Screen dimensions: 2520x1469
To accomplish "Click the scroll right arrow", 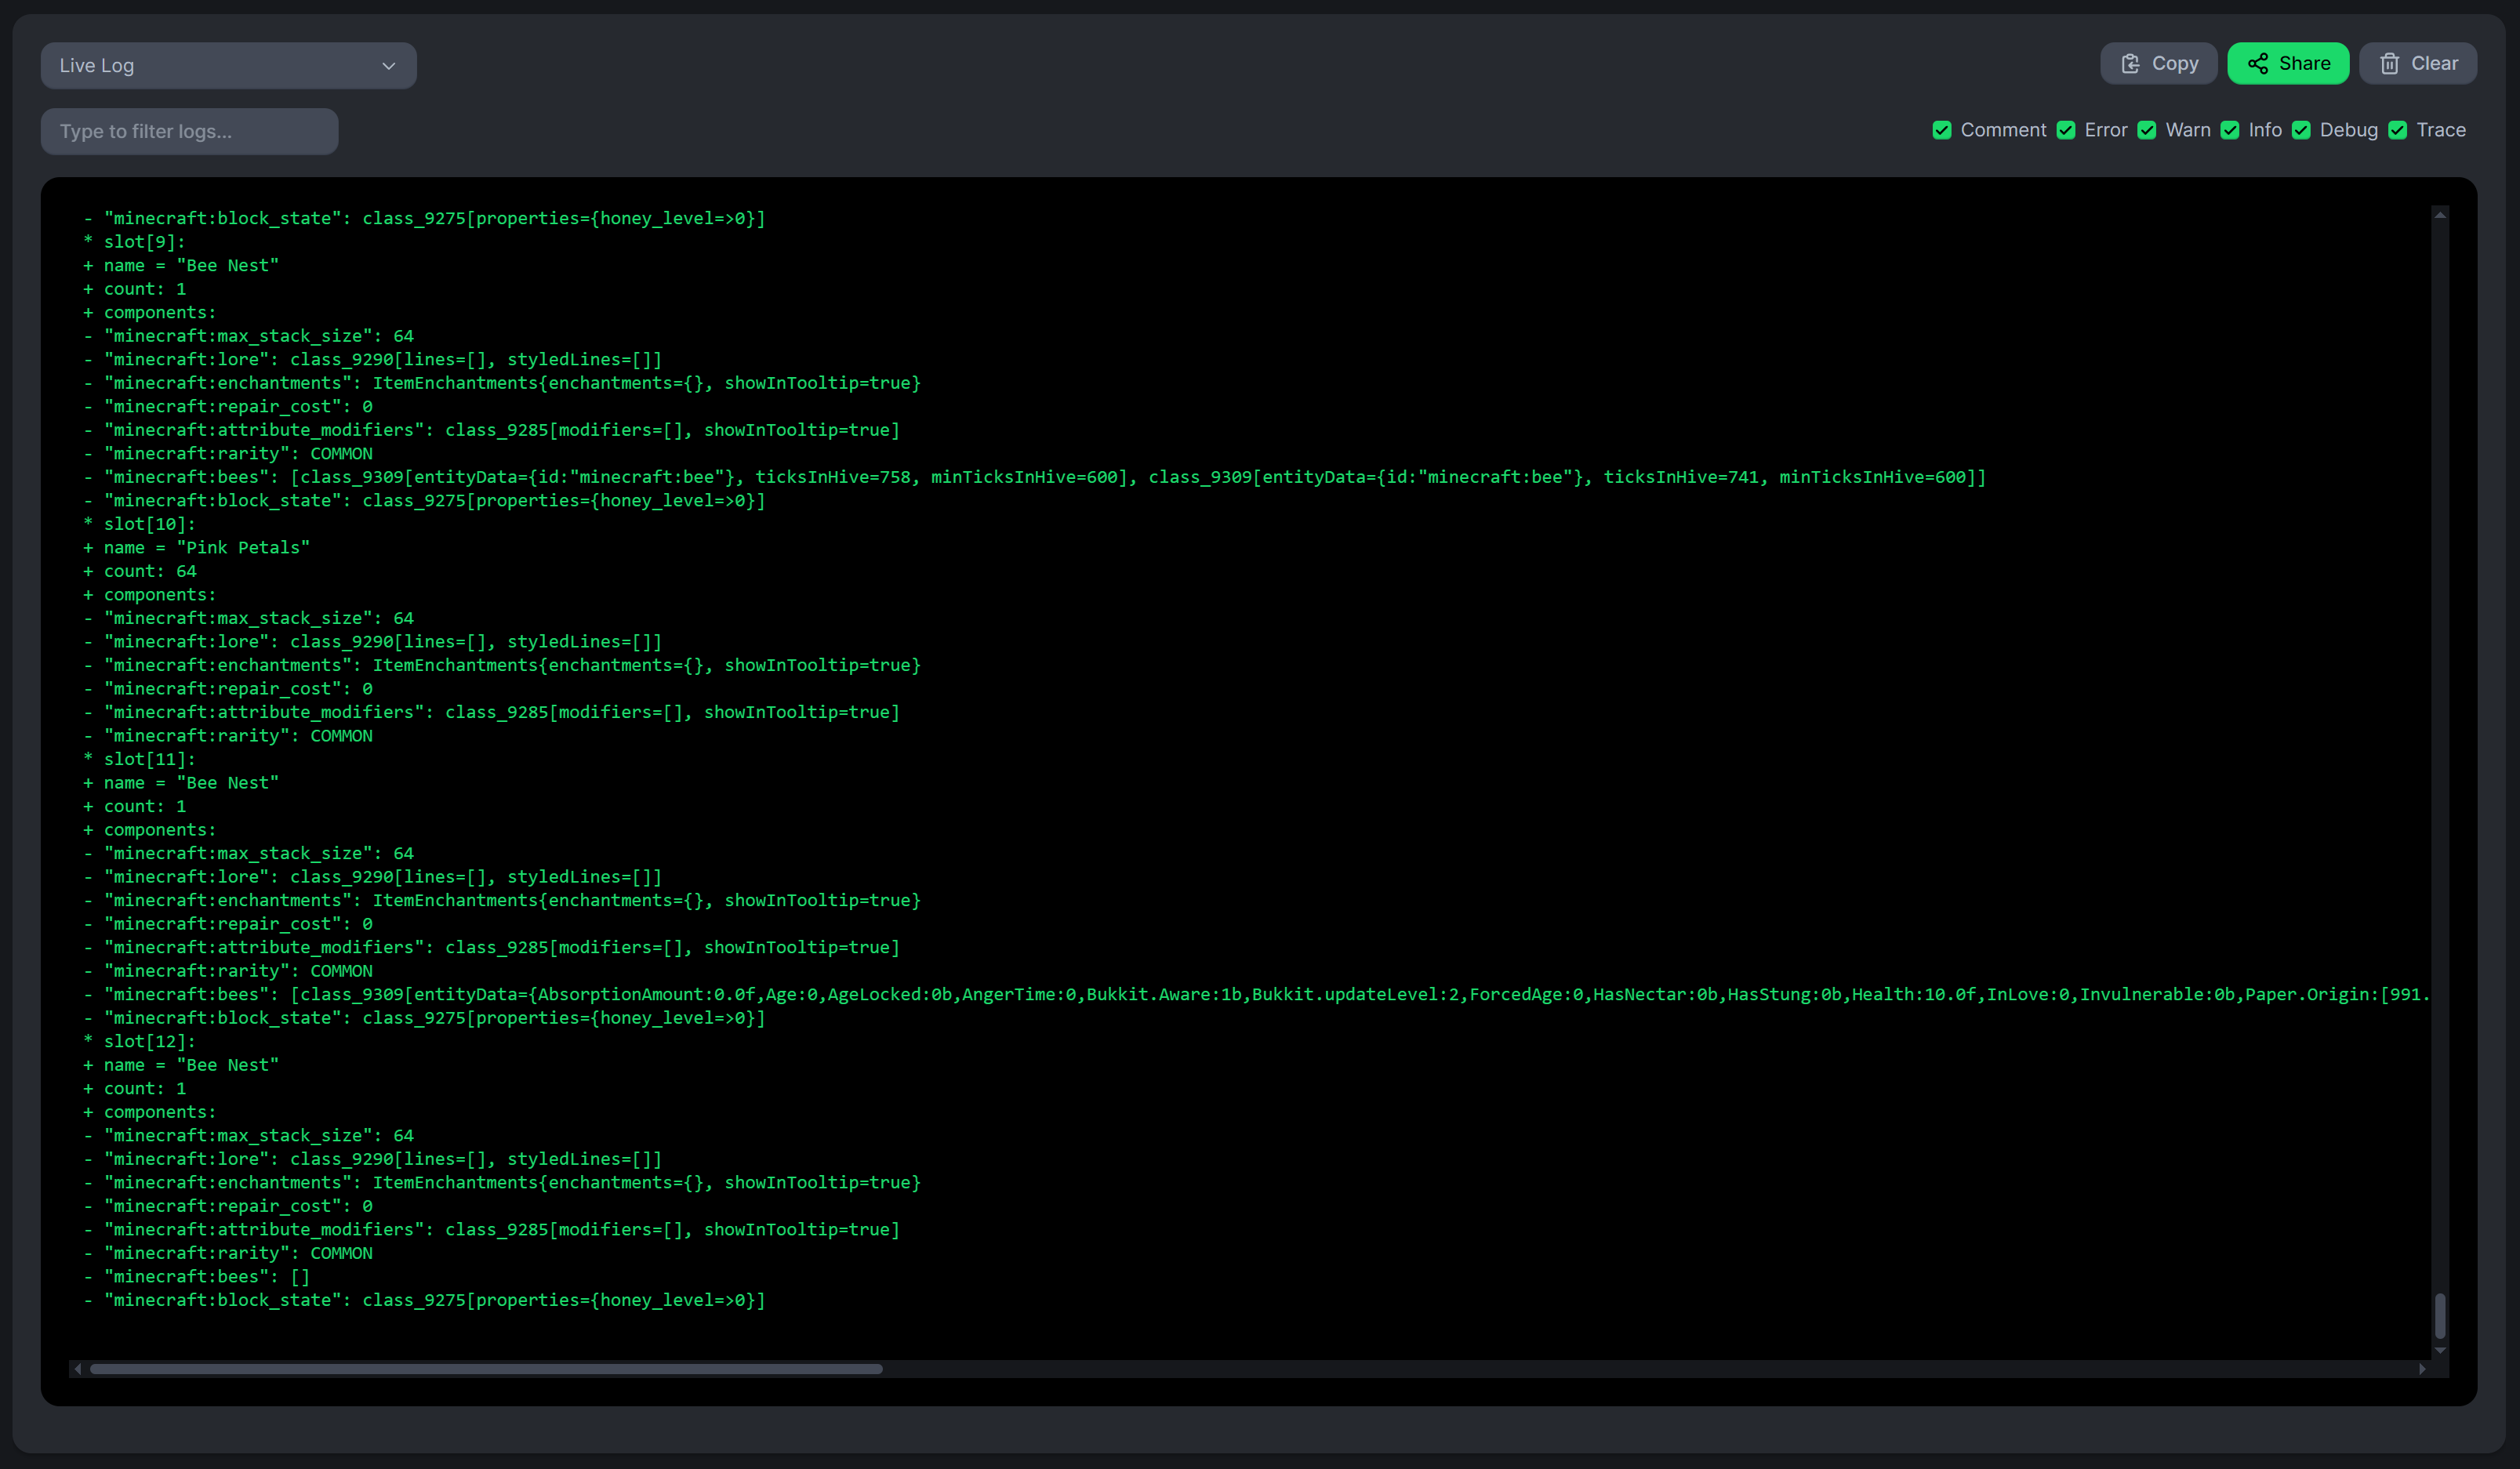I will tap(2422, 1369).
